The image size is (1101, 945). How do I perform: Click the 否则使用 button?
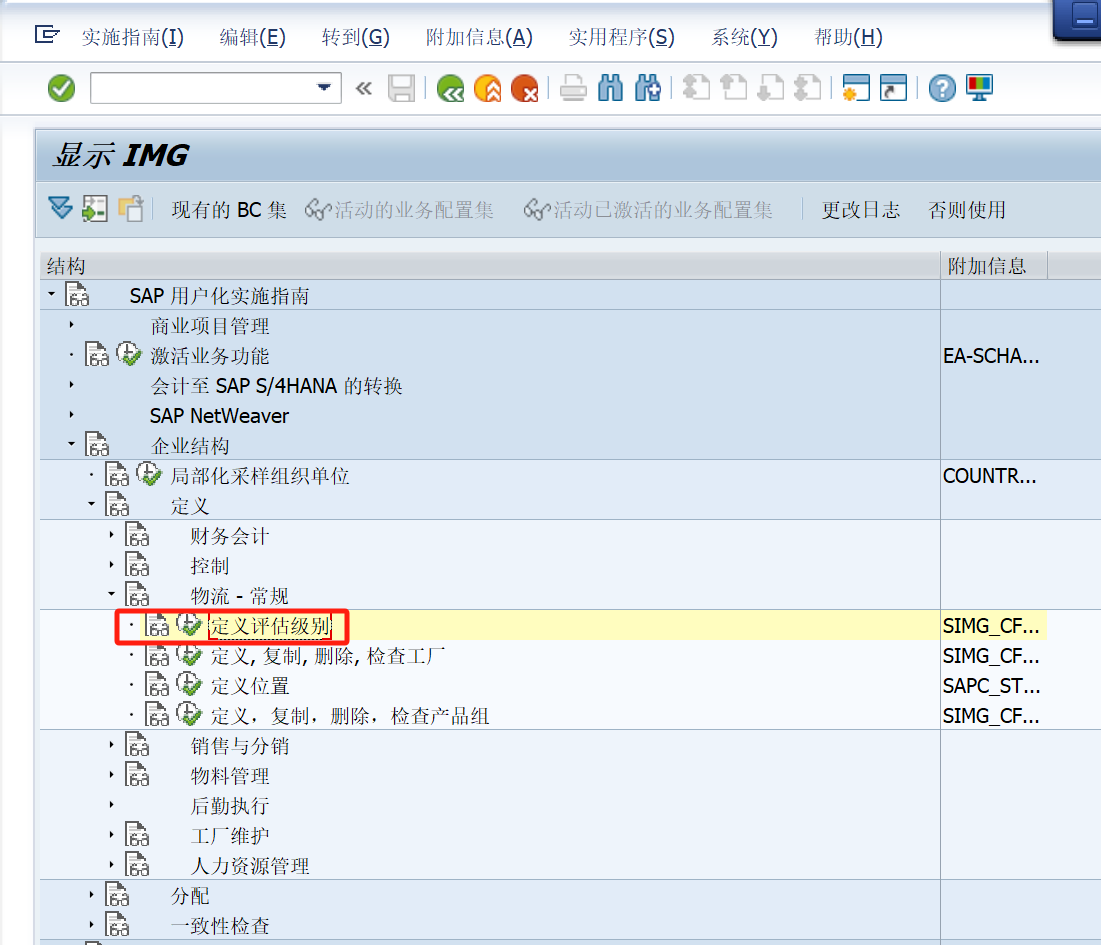click(x=967, y=210)
